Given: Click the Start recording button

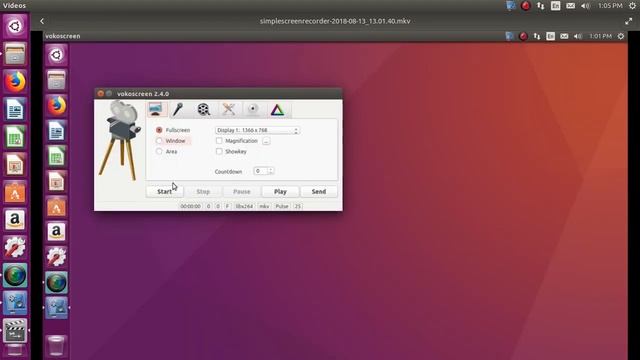Looking at the screenshot, I should (x=165, y=191).
